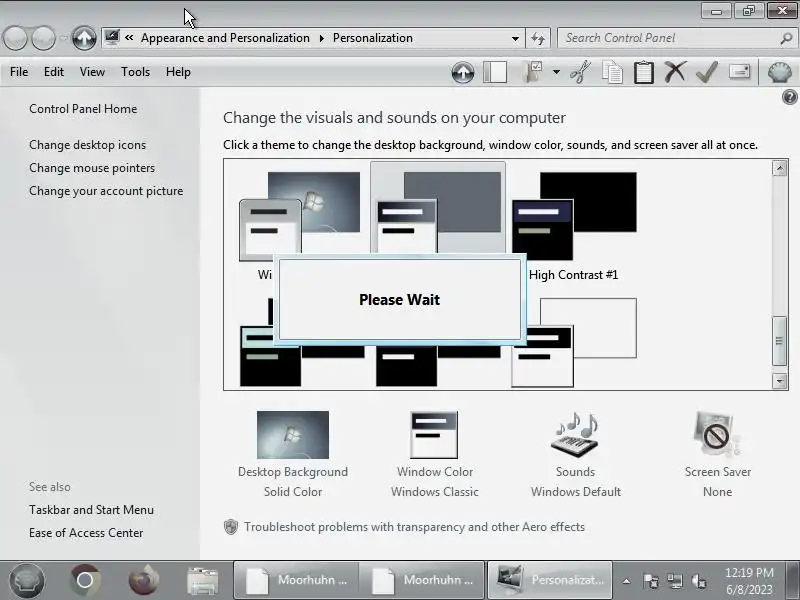Refresh the Personalization page
The height and width of the screenshot is (600, 800).
click(538, 38)
